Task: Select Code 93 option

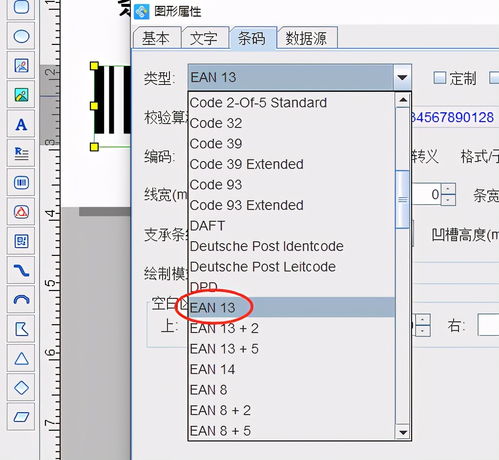Action: pos(292,185)
